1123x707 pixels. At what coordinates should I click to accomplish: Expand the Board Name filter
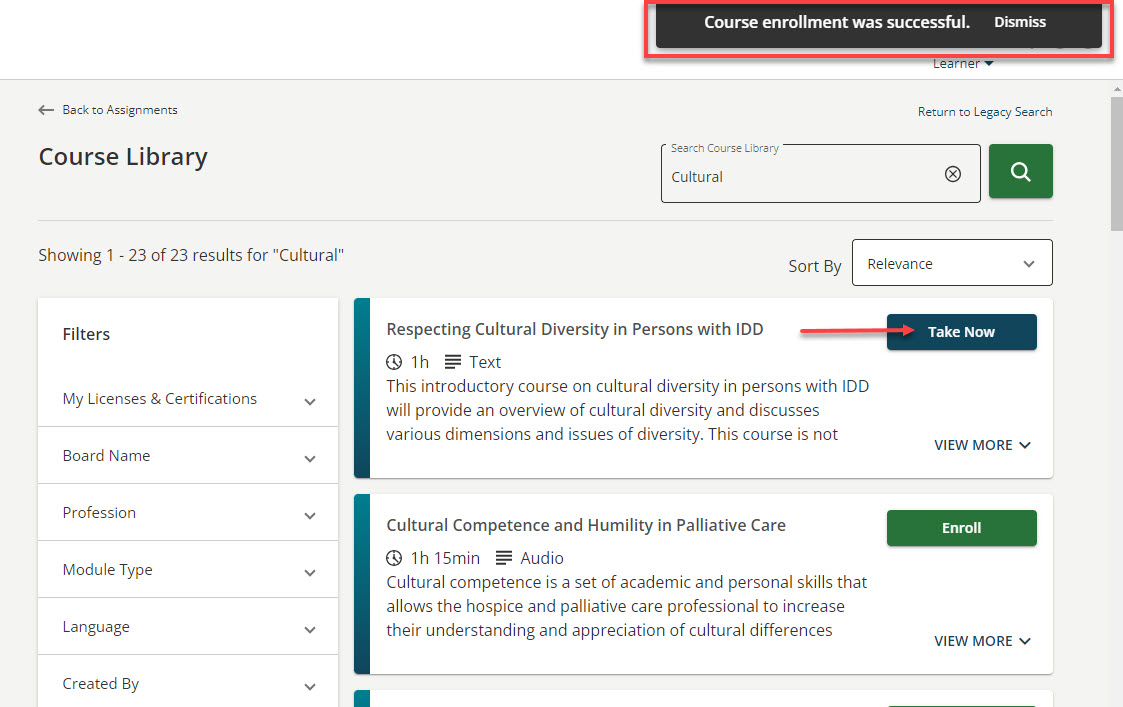309,456
